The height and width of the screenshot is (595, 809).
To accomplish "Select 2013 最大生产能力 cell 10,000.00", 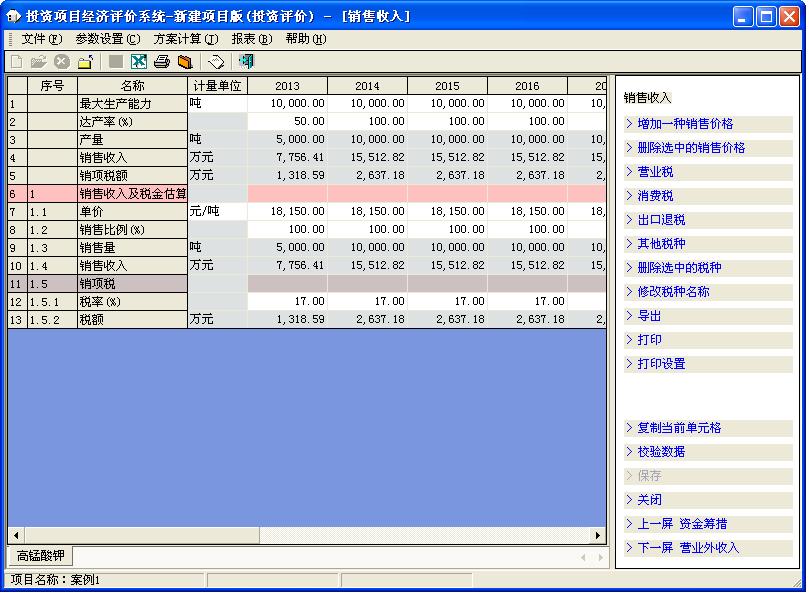I will (x=287, y=103).
